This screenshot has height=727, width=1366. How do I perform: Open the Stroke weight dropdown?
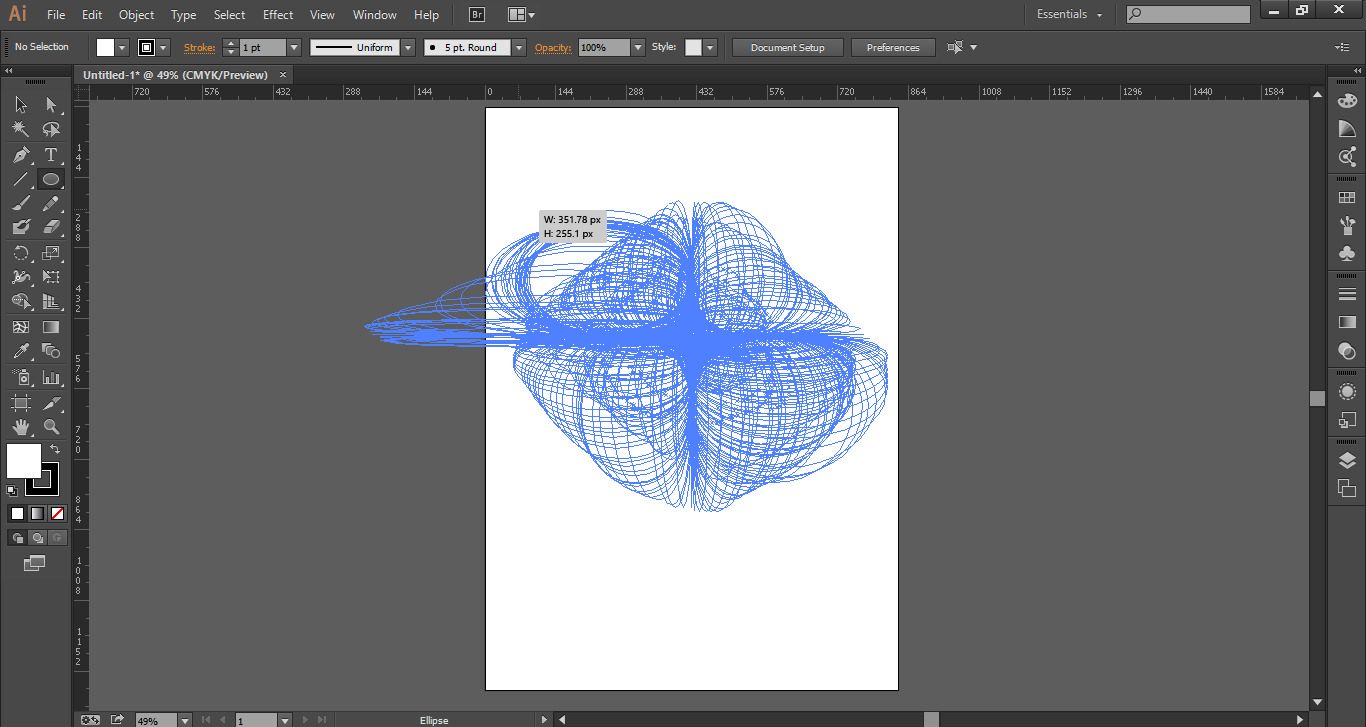[293, 47]
